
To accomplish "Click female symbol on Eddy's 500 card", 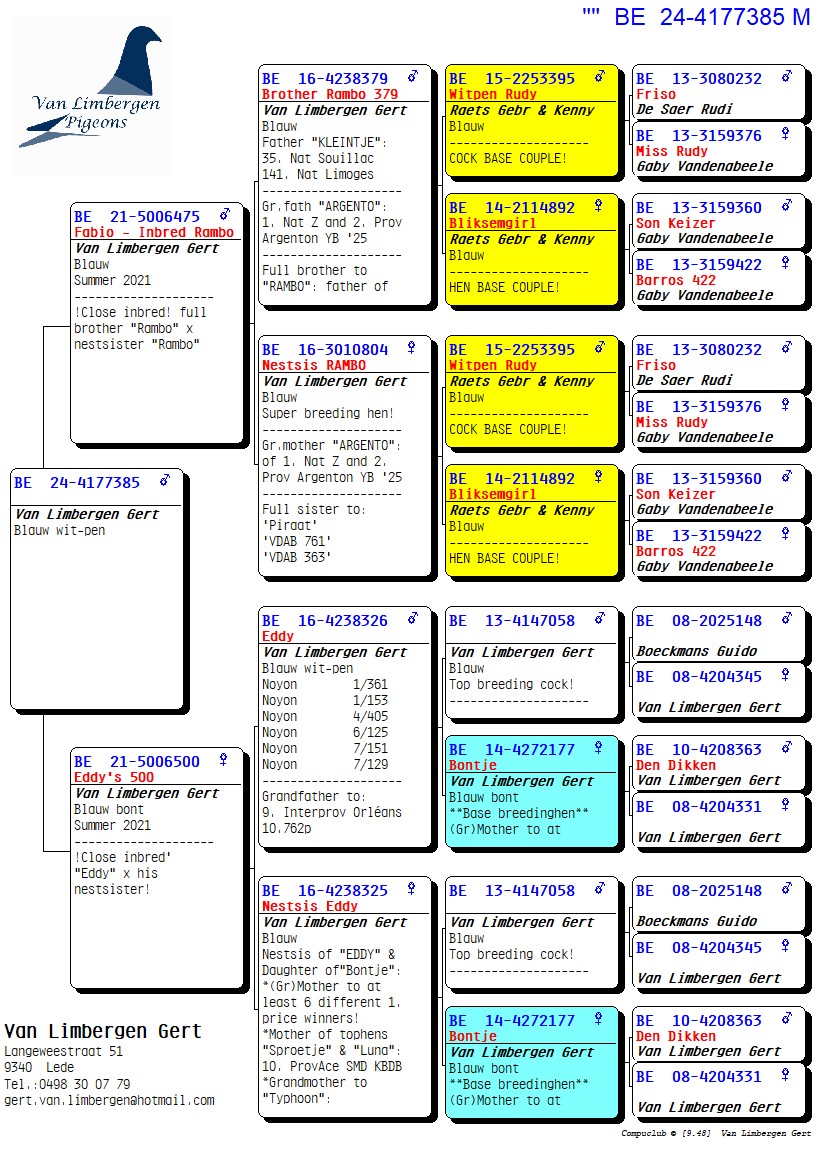I will point(223,760).
